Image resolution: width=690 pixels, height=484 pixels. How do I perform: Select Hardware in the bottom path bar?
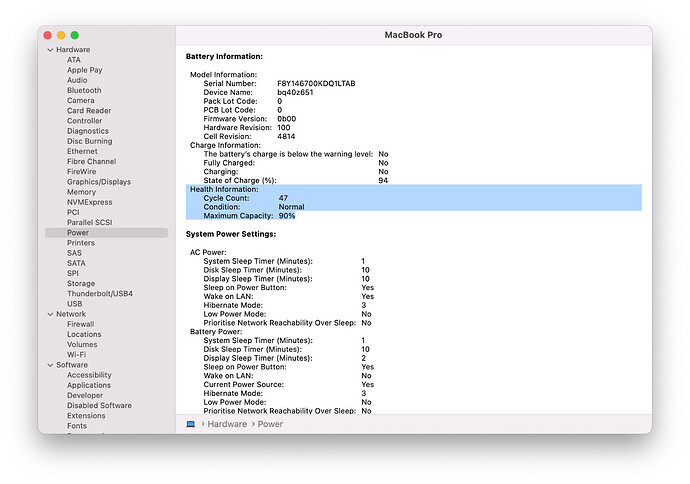(227, 424)
